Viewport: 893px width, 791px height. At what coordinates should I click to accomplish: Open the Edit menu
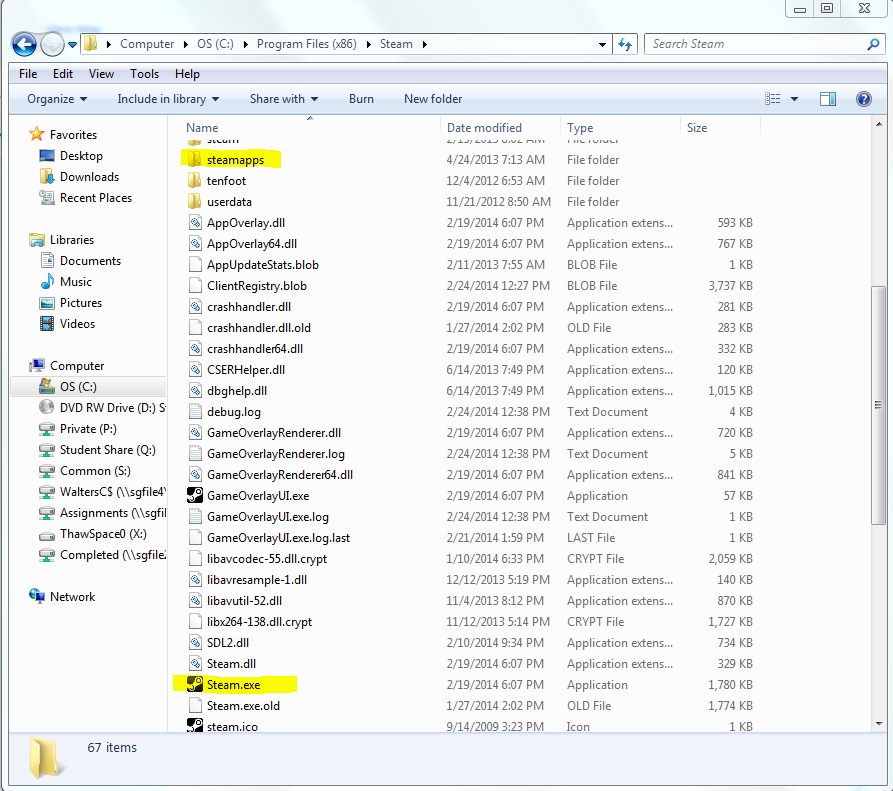(x=63, y=74)
